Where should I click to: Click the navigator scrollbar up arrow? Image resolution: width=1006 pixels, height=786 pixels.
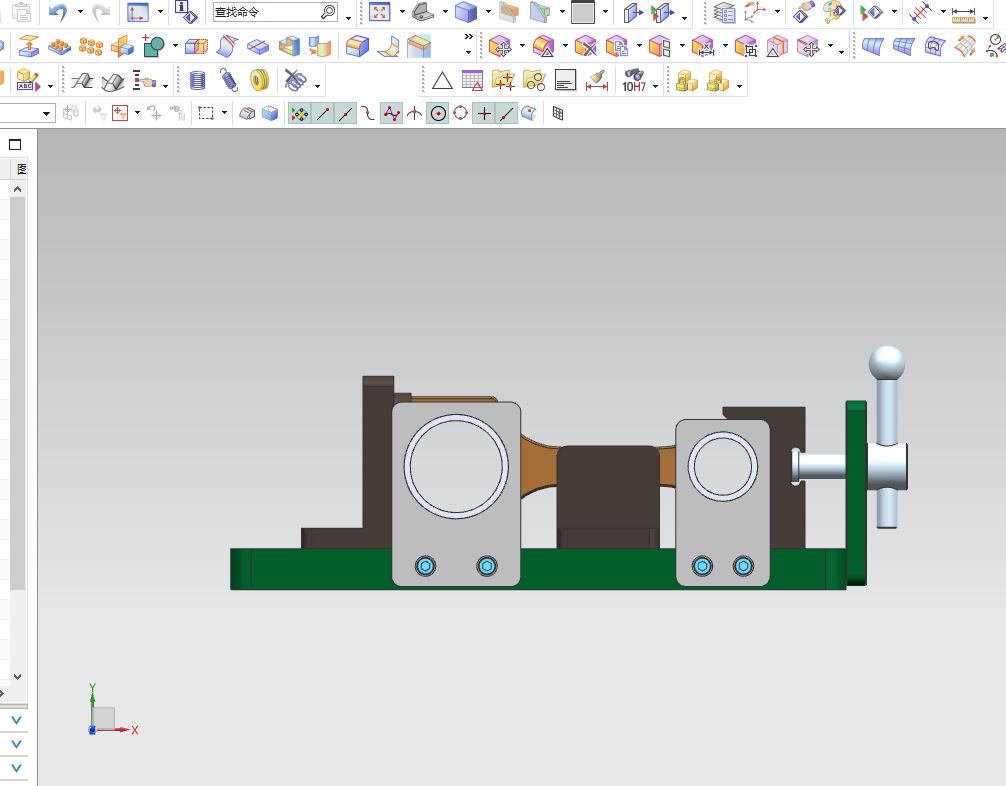tap(17, 189)
